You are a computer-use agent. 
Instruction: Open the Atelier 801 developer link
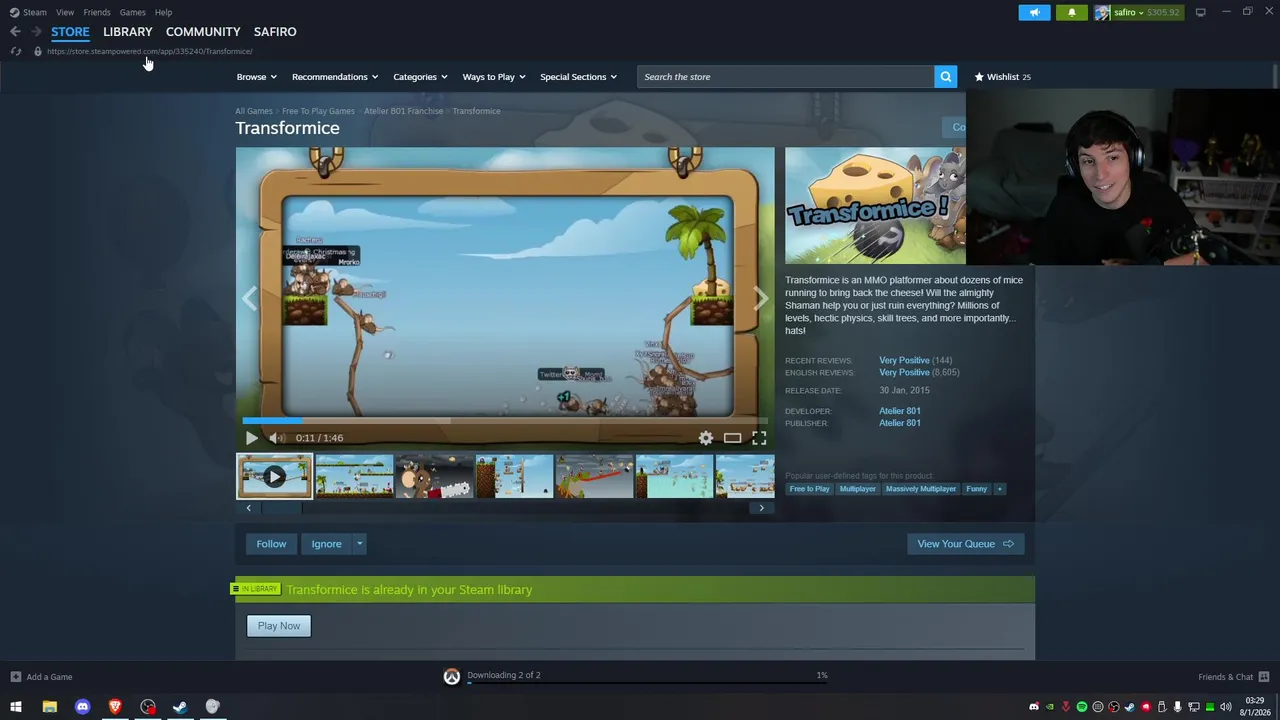pyautogui.click(x=900, y=411)
